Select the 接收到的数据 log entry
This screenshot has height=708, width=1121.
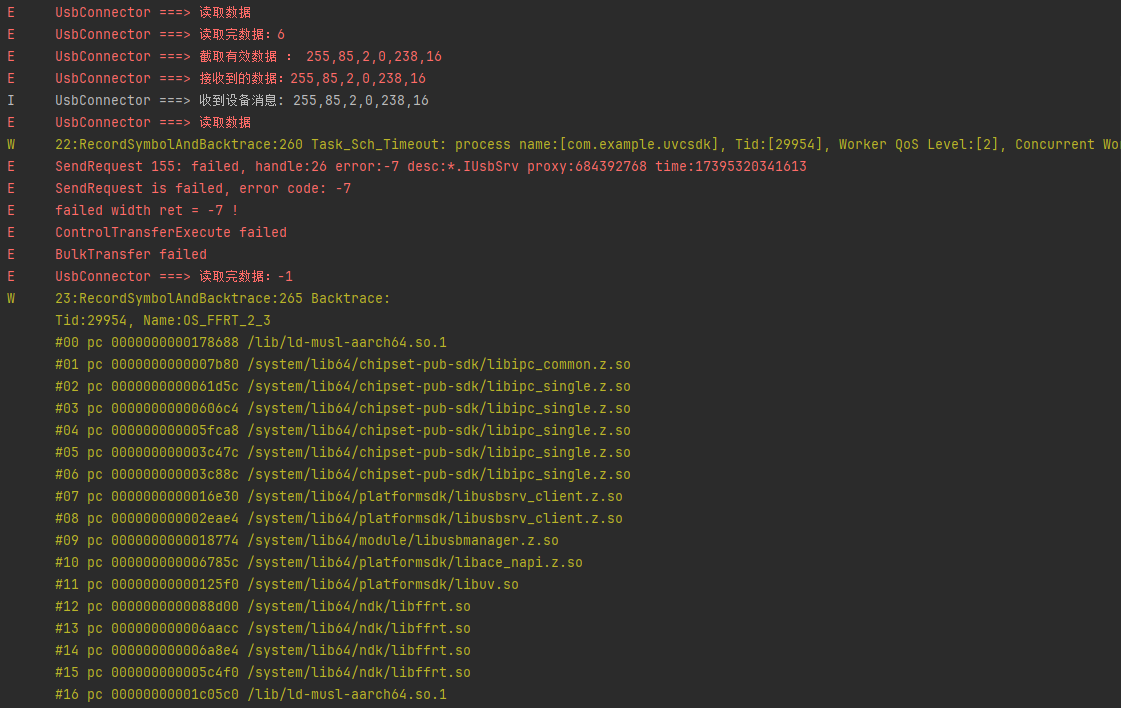pyautogui.click(x=240, y=79)
